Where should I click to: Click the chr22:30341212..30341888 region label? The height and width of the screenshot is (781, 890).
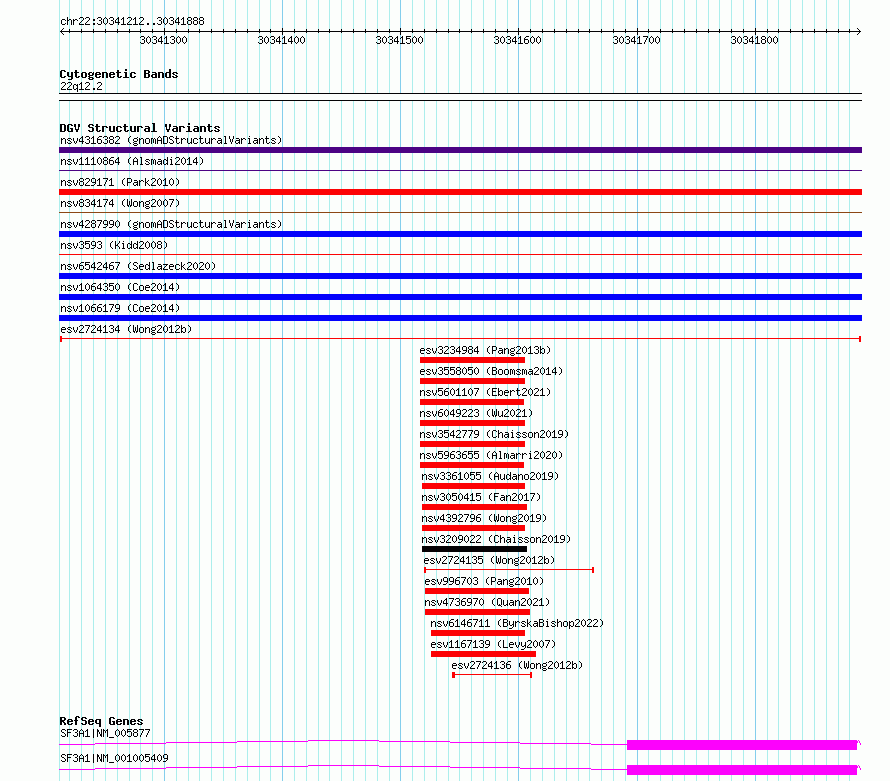132,21
